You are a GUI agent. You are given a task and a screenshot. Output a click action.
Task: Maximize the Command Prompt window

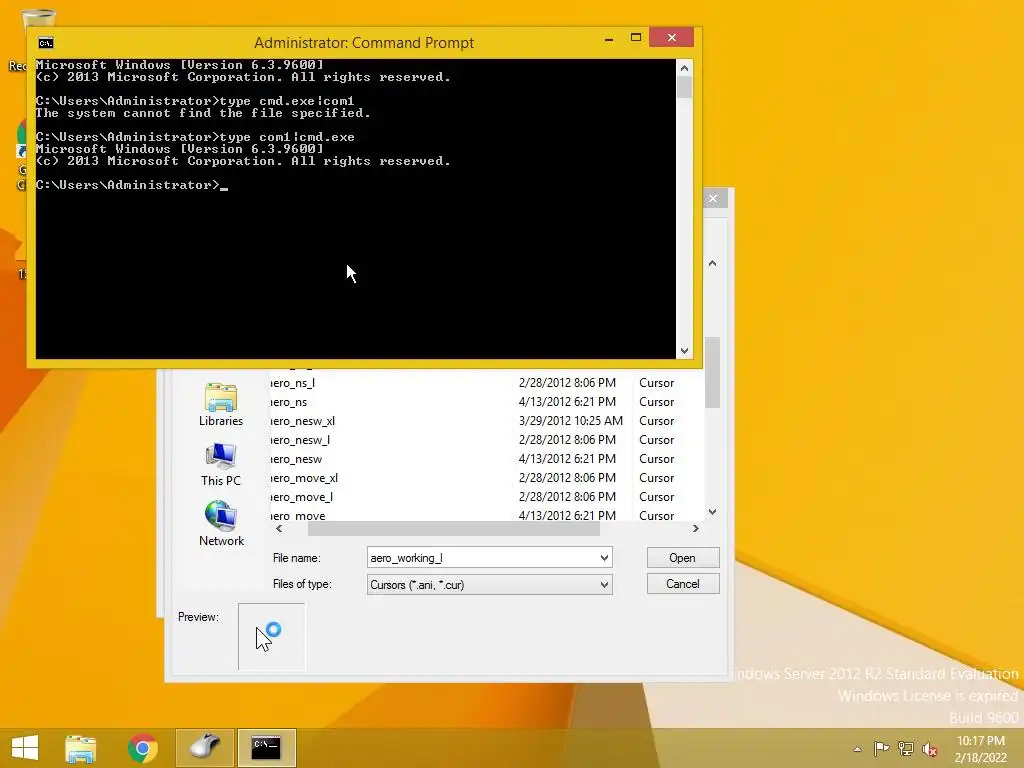pyautogui.click(x=635, y=38)
